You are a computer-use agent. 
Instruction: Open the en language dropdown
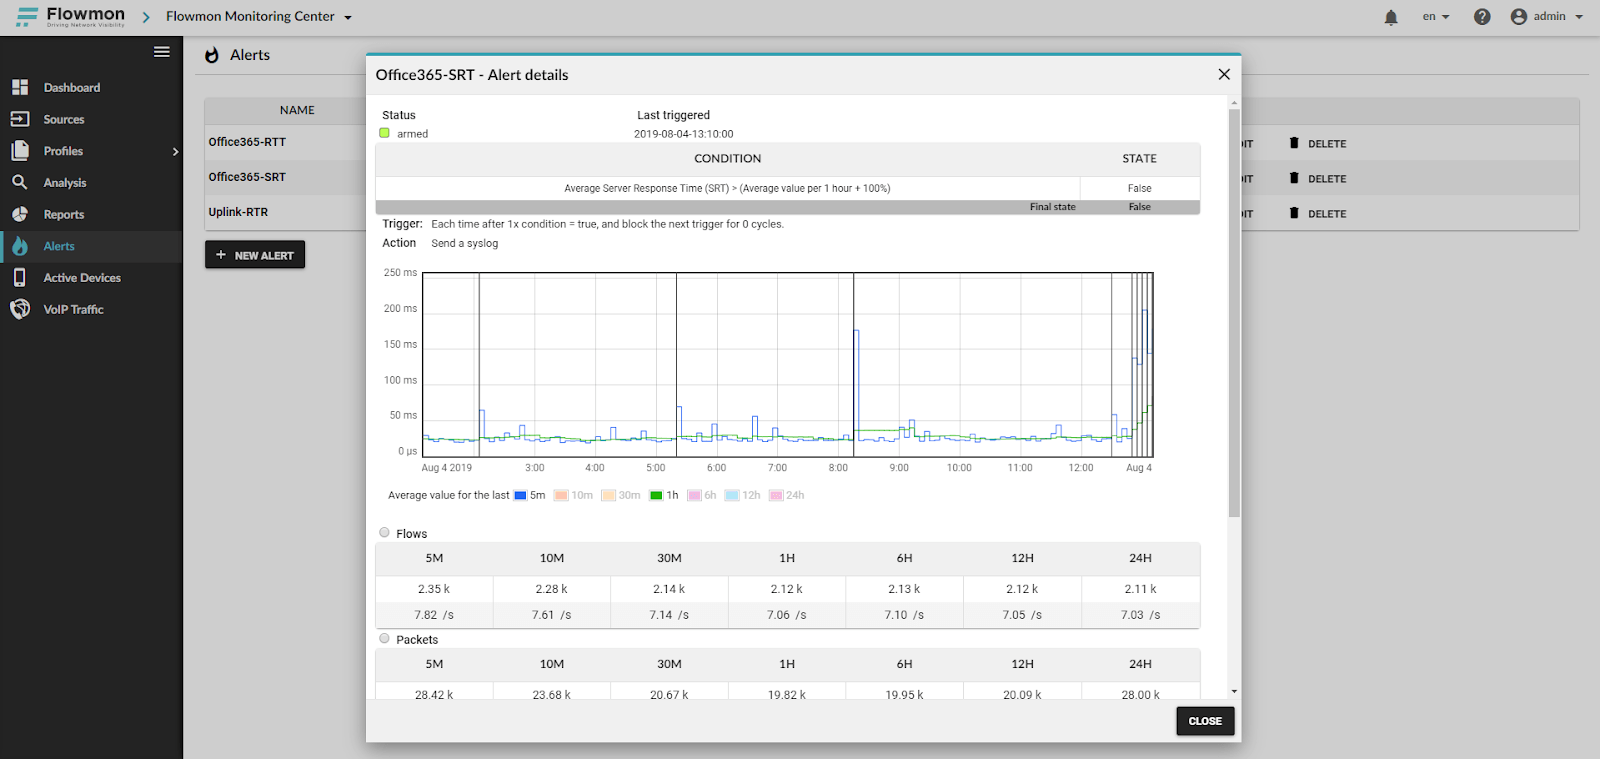(1435, 17)
